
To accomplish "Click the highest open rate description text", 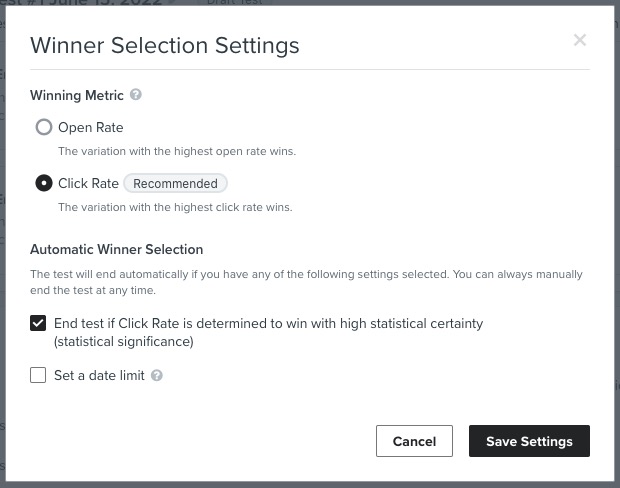I will coord(176,152).
